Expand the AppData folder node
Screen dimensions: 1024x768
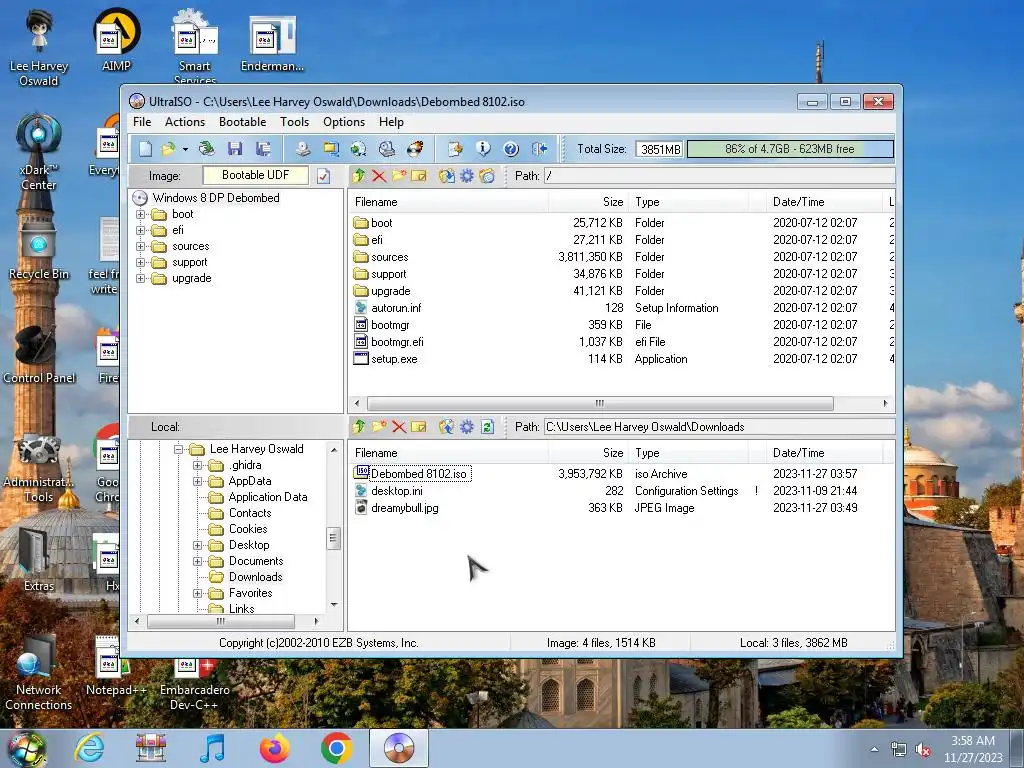point(197,481)
